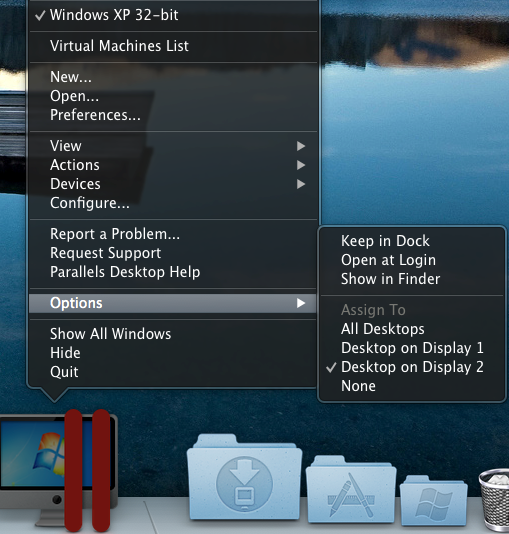Click the Parallels Desktop dock icon
509x534 pixels.
point(59,471)
